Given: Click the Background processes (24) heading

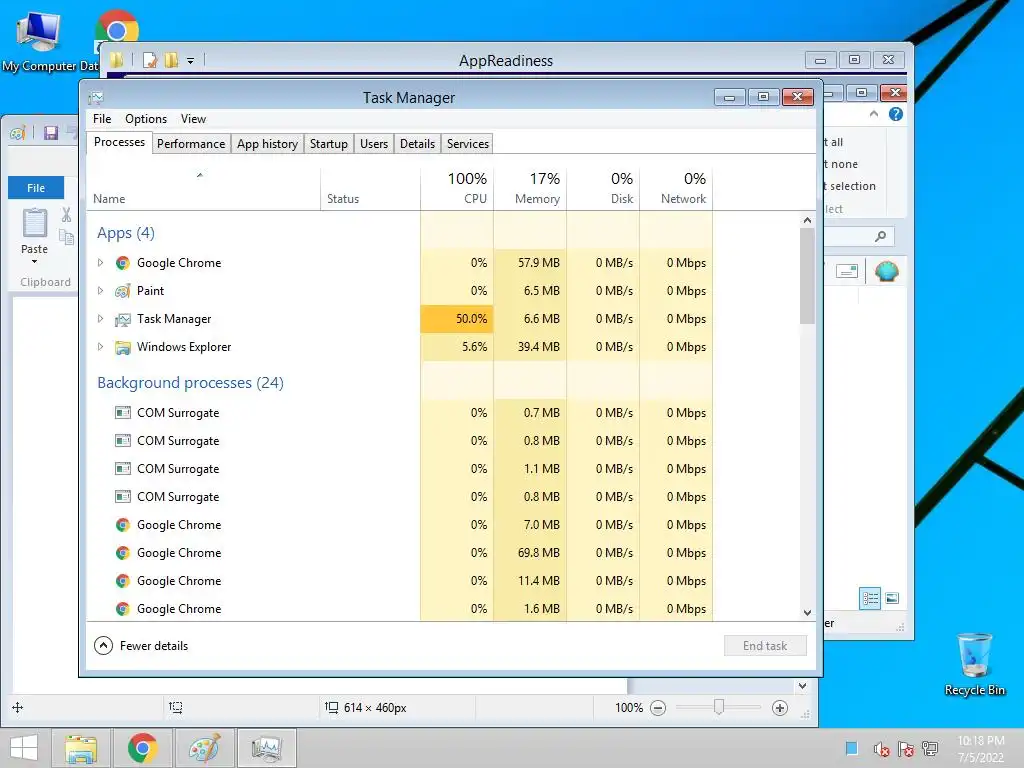Looking at the screenshot, I should [x=191, y=383].
